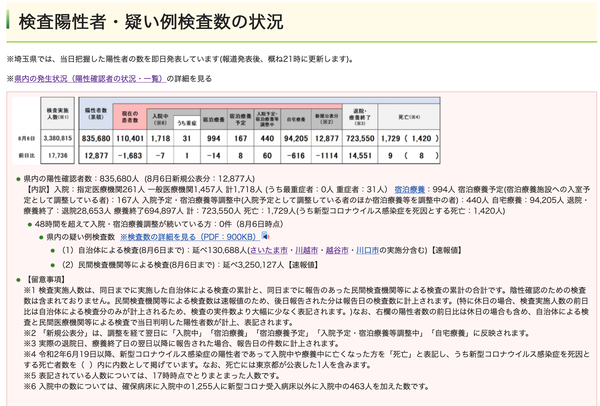This screenshot has height=406, width=600.
Task: Click the note line starting ※3 実際の退院日
Action: tap(181, 343)
